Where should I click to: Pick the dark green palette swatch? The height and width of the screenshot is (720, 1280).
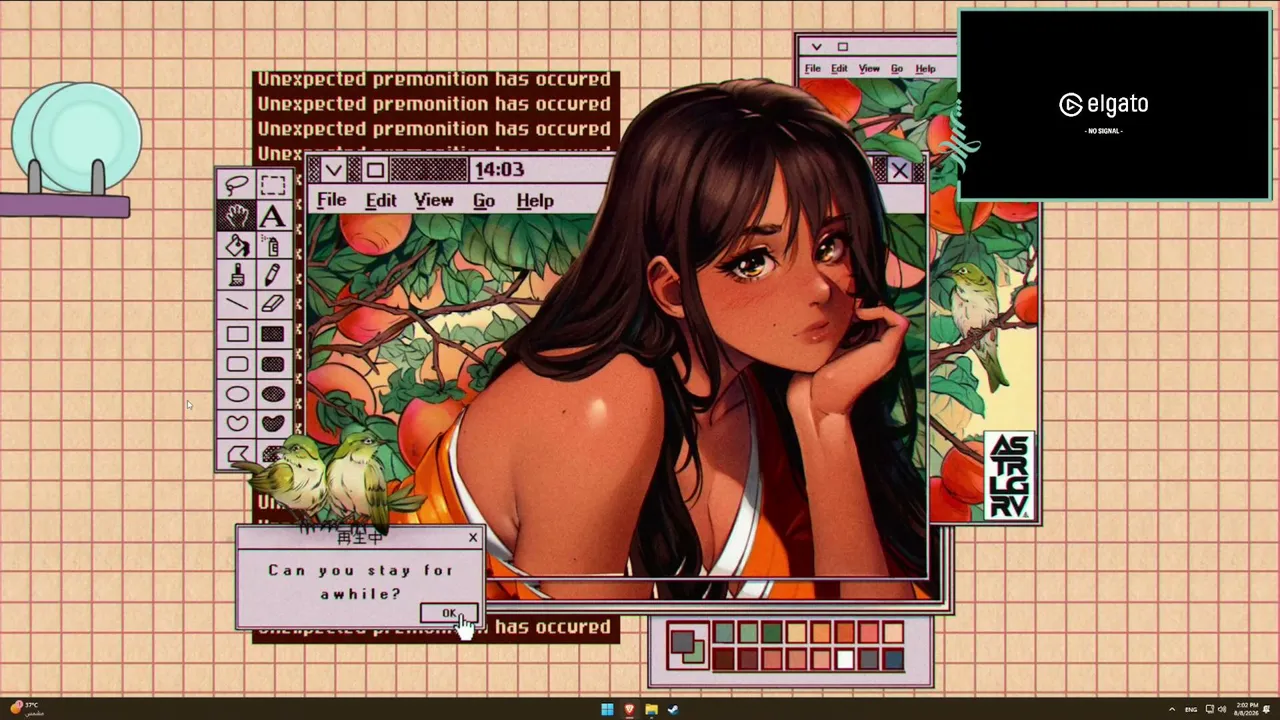(x=772, y=632)
